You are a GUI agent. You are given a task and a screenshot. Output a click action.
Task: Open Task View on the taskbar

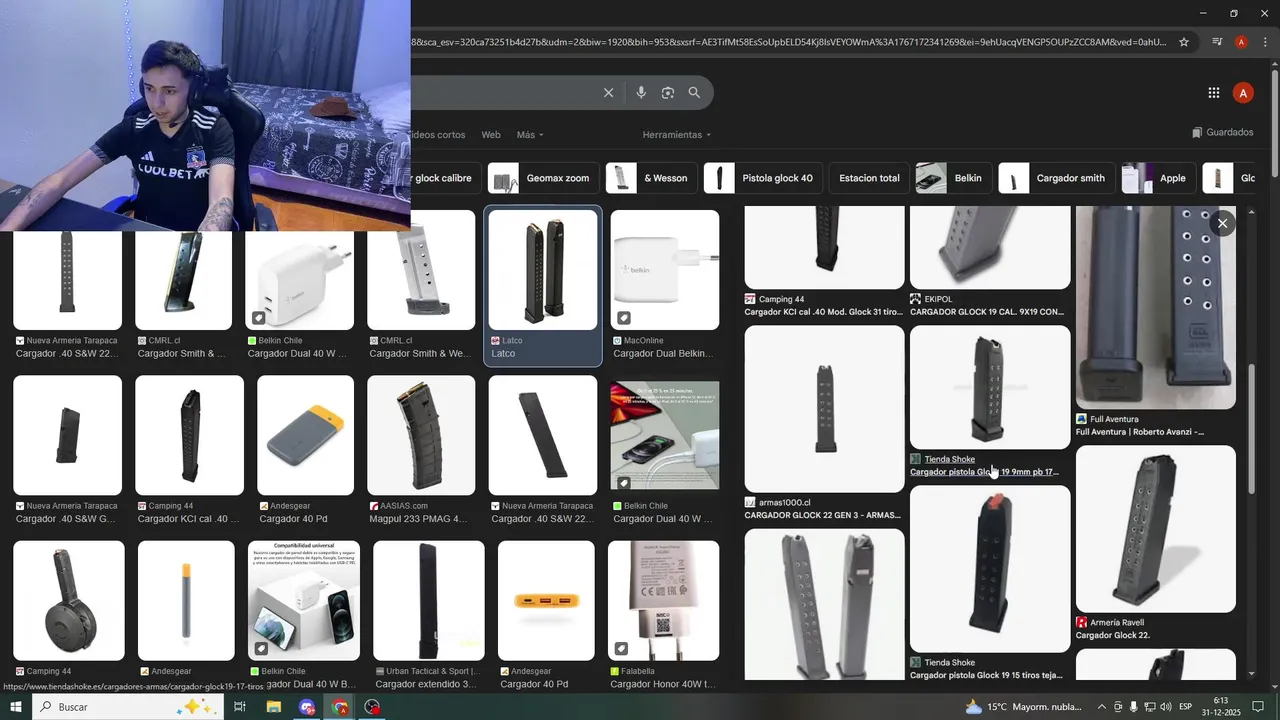click(240, 707)
